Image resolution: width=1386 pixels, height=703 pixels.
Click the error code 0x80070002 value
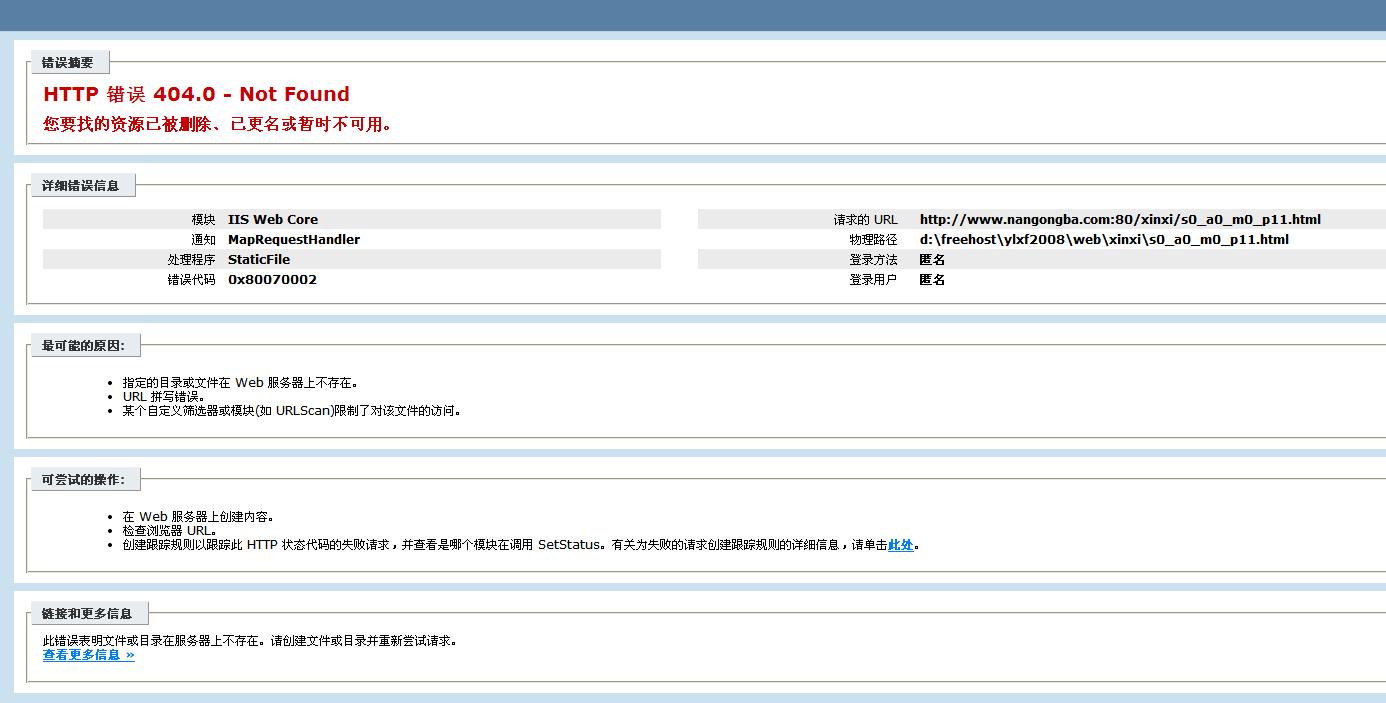click(272, 280)
